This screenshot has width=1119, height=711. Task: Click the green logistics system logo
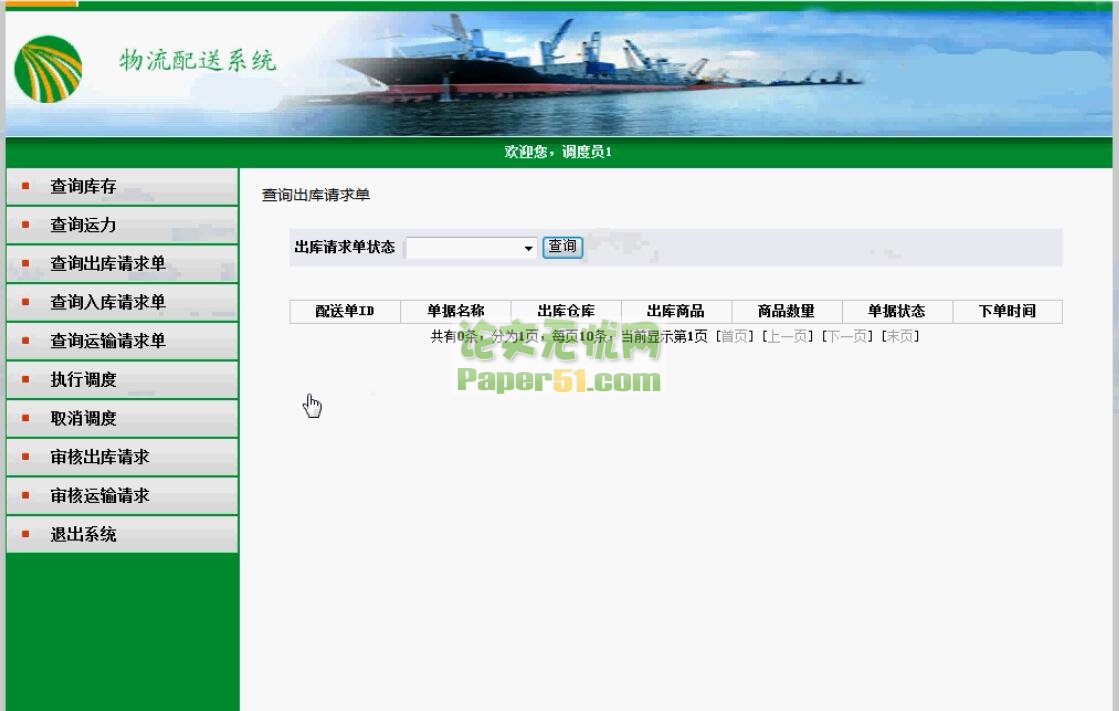(48, 69)
